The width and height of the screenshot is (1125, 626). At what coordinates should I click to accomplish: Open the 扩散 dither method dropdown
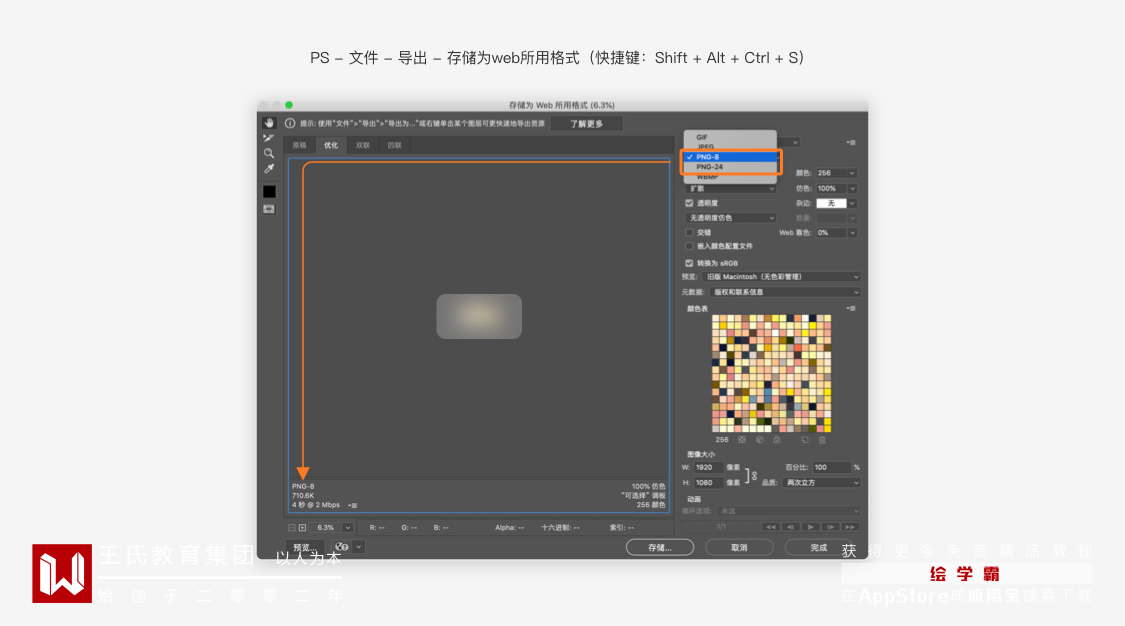[x=730, y=189]
